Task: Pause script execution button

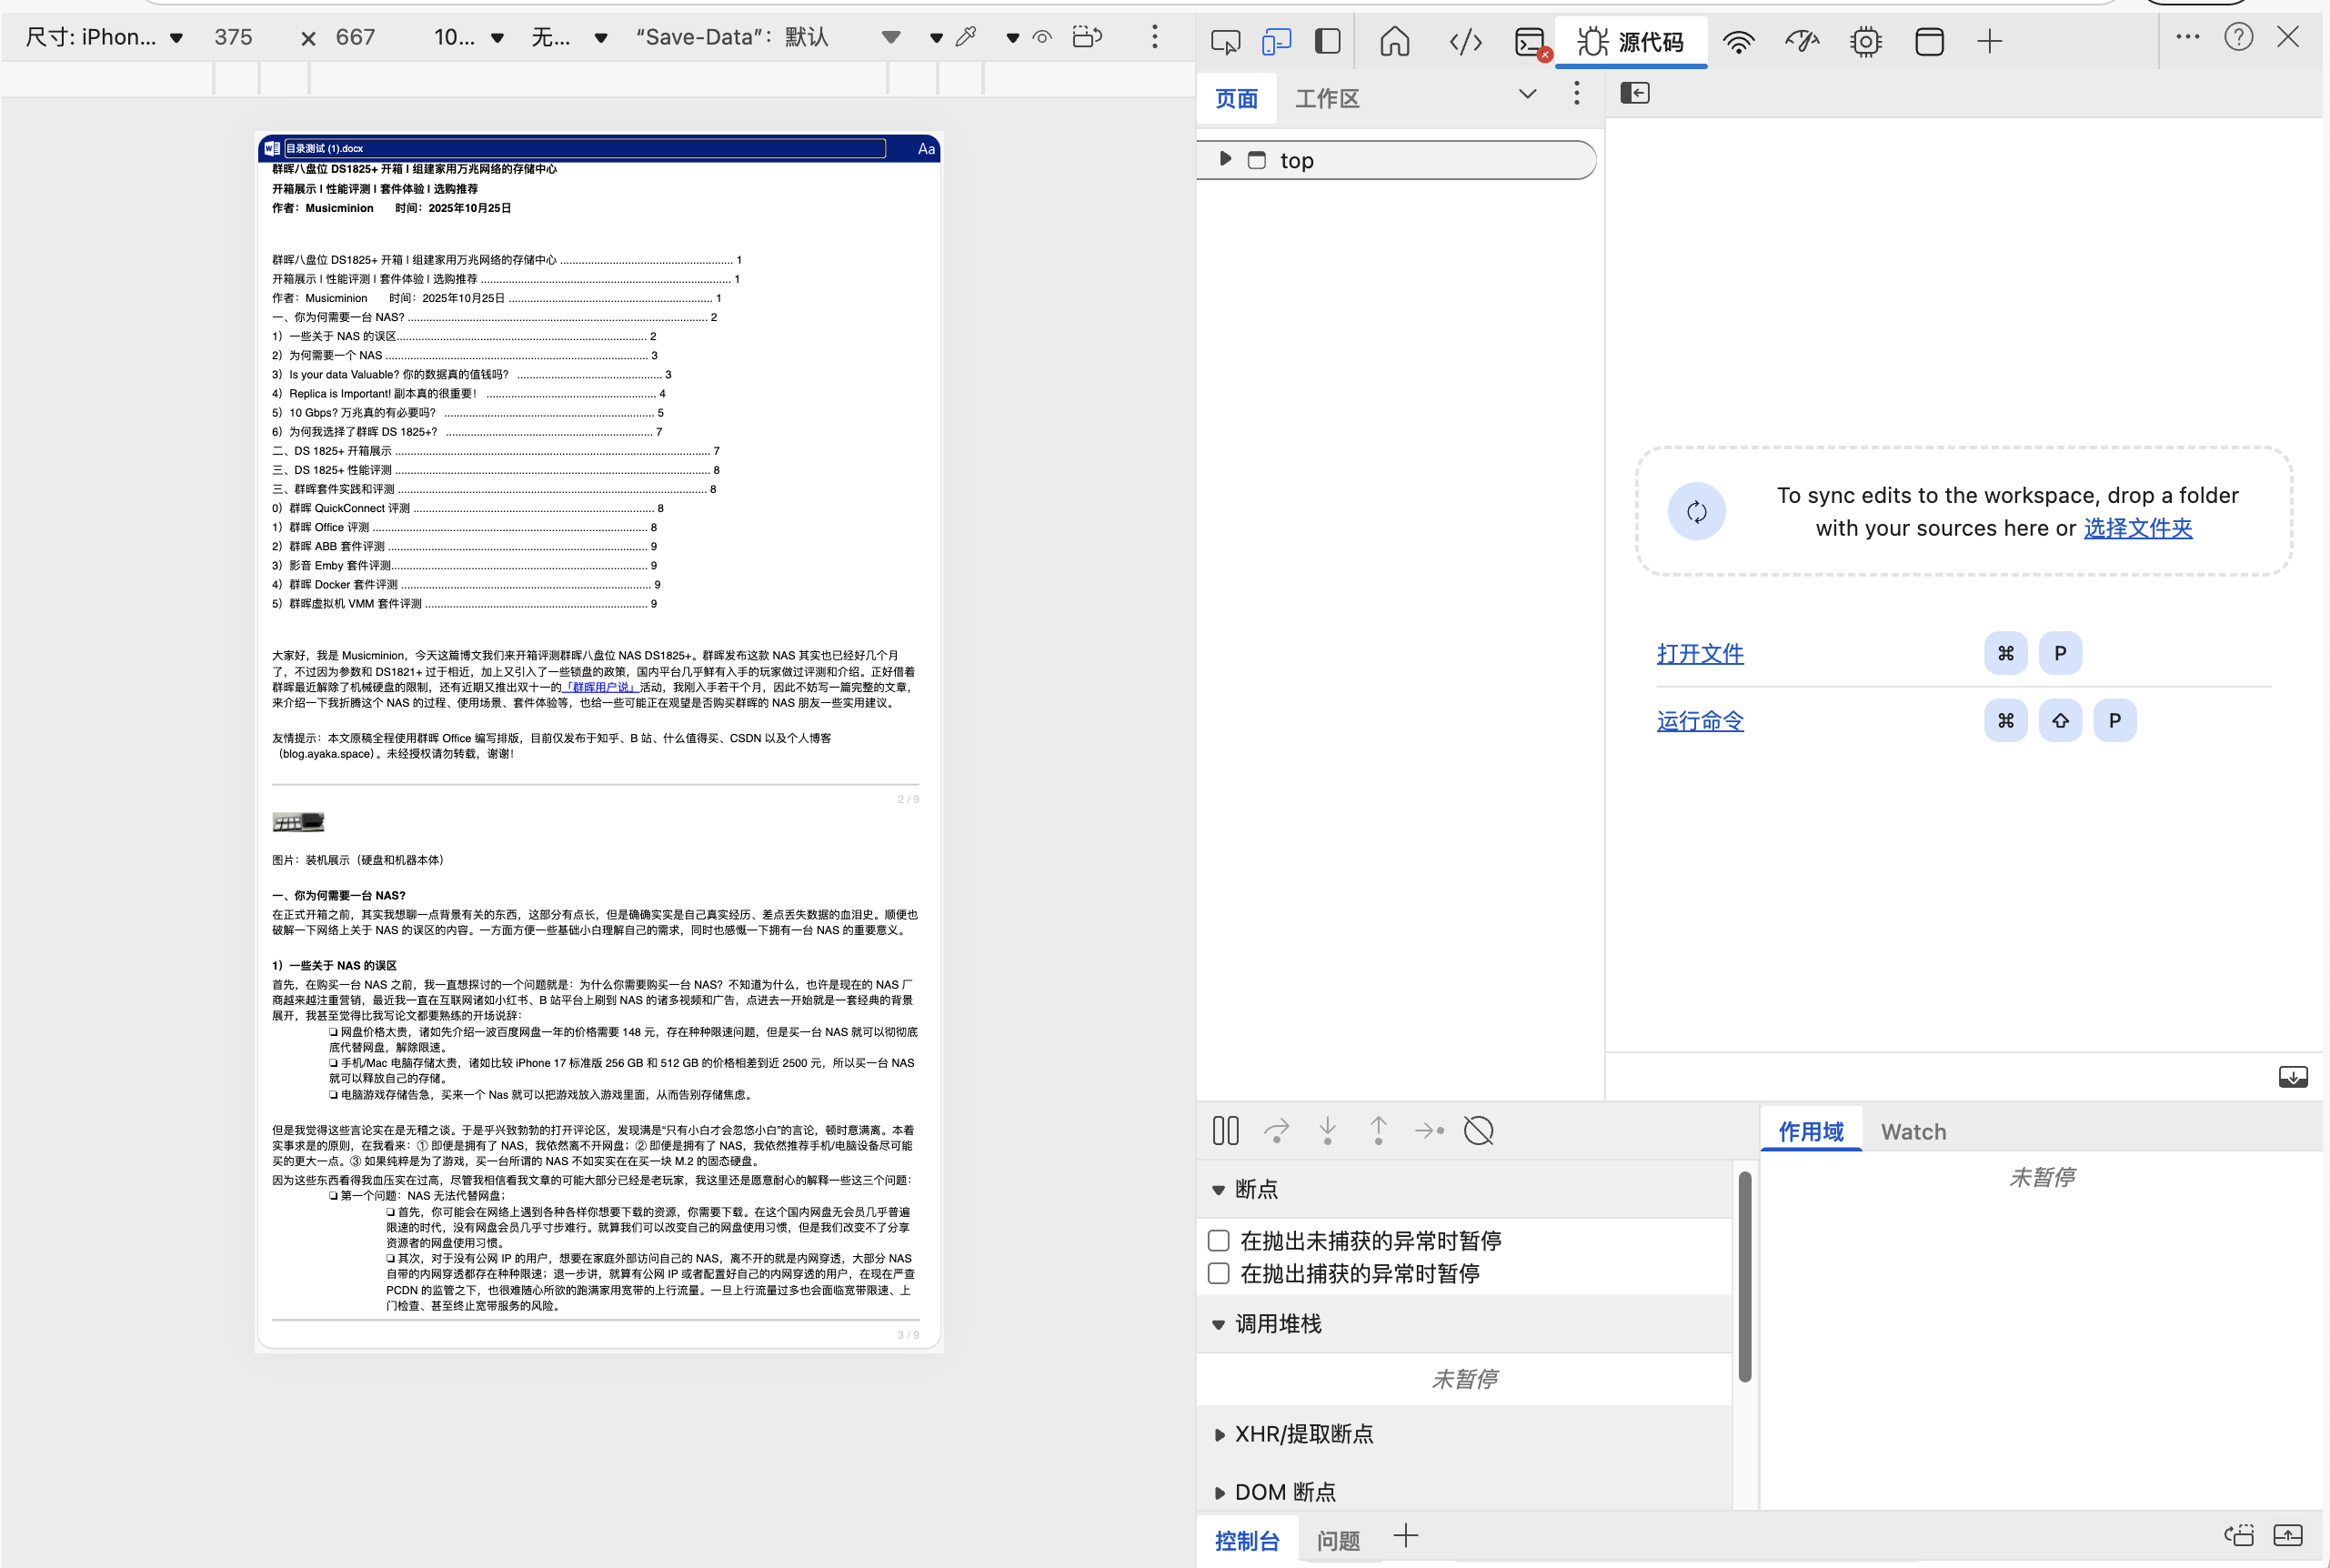Action: click(1225, 1131)
